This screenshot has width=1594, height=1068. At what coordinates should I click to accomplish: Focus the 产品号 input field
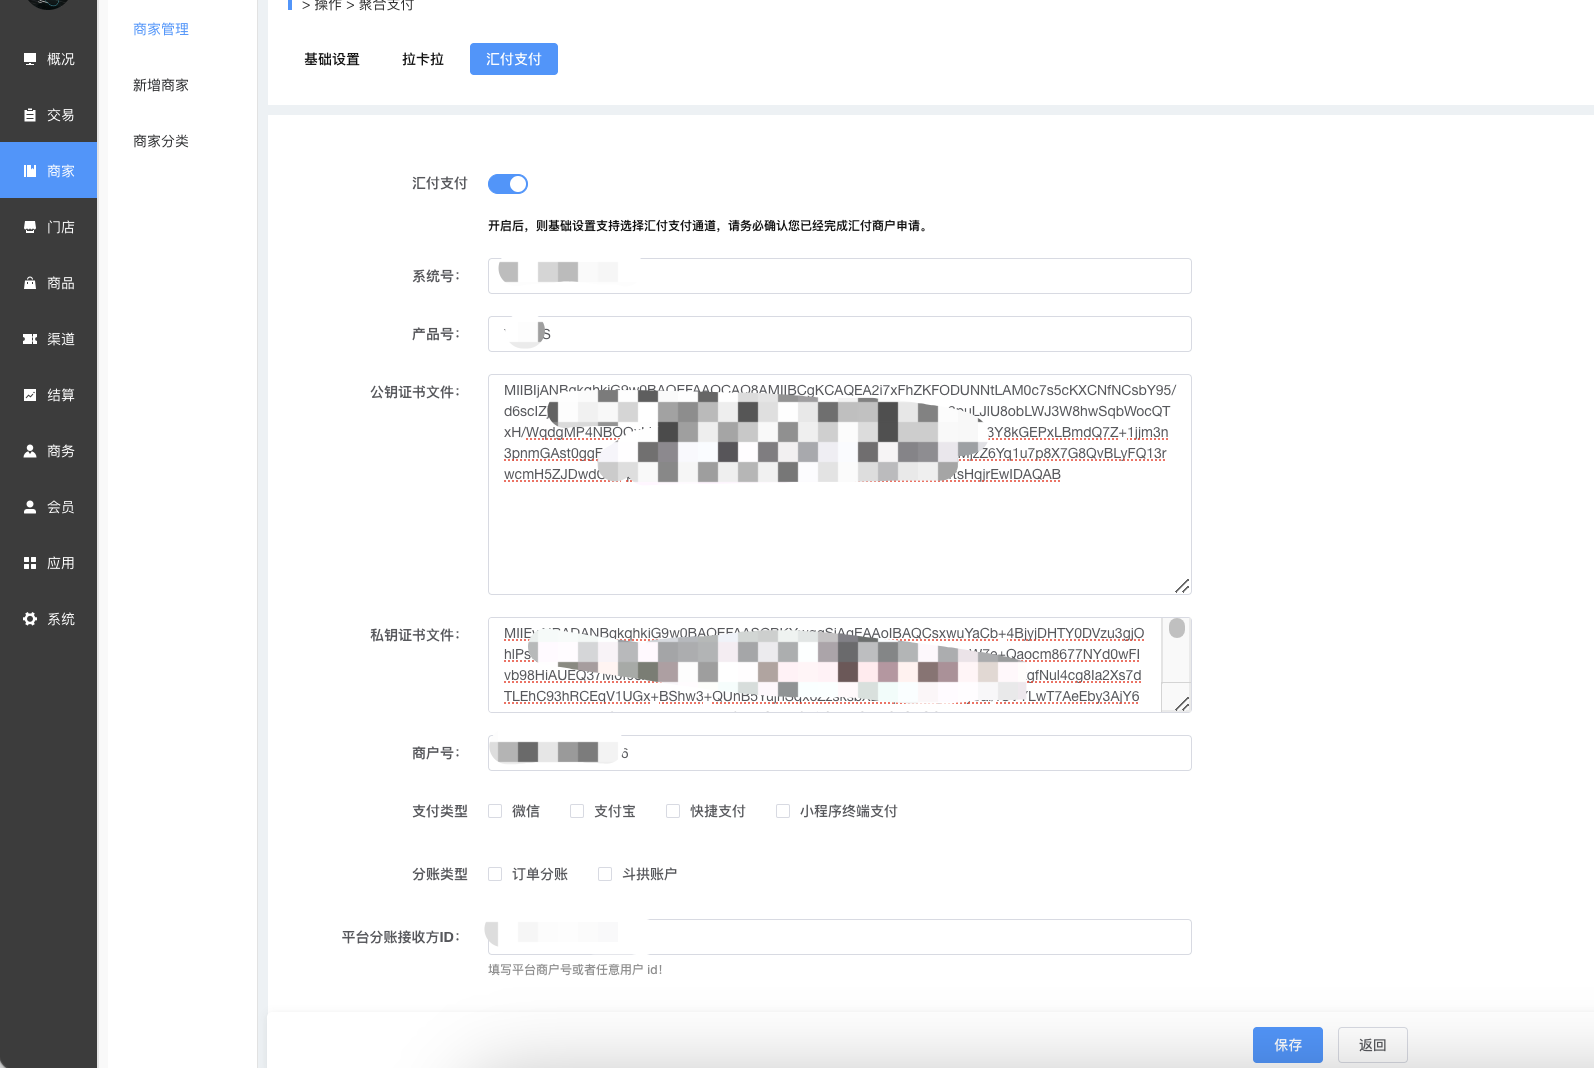click(x=840, y=334)
